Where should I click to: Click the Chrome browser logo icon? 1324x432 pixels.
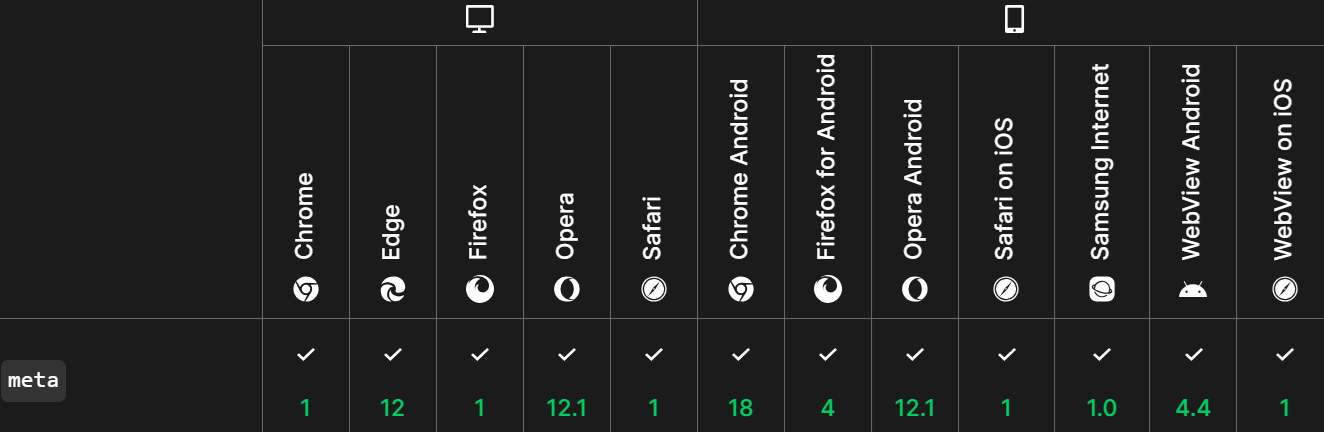coord(306,290)
